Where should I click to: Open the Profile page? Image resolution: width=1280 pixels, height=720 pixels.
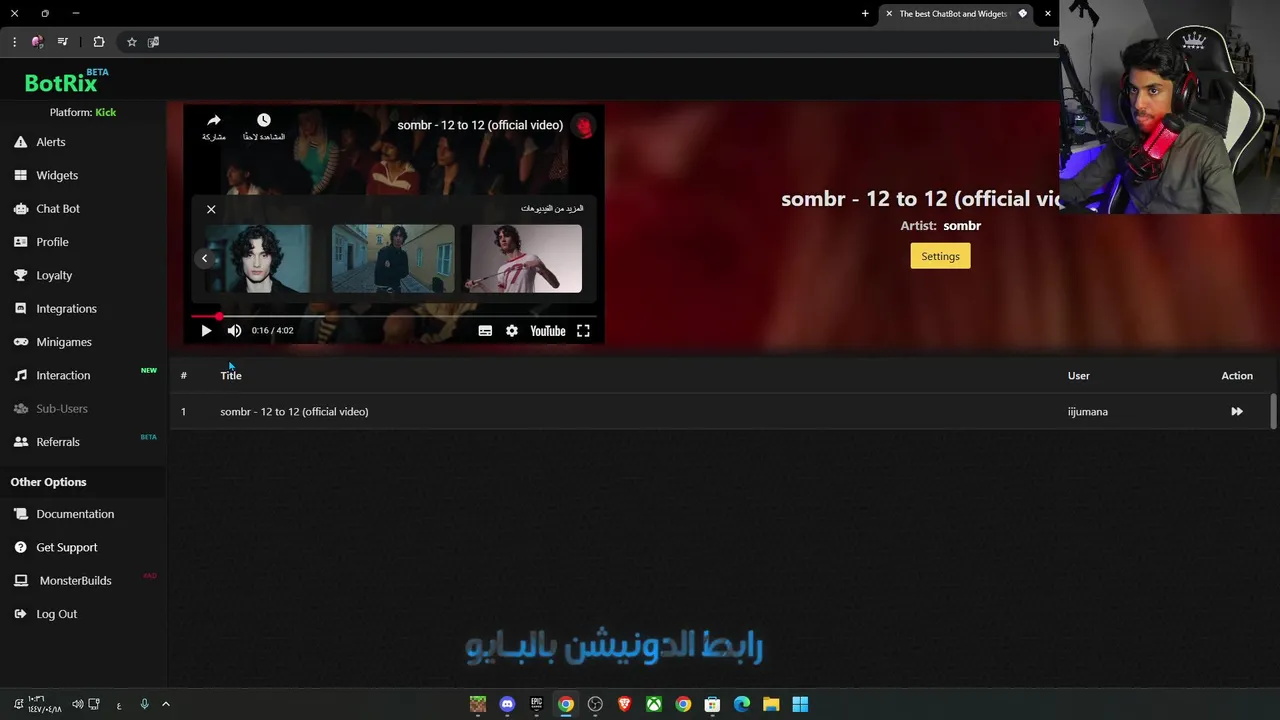[52, 242]
